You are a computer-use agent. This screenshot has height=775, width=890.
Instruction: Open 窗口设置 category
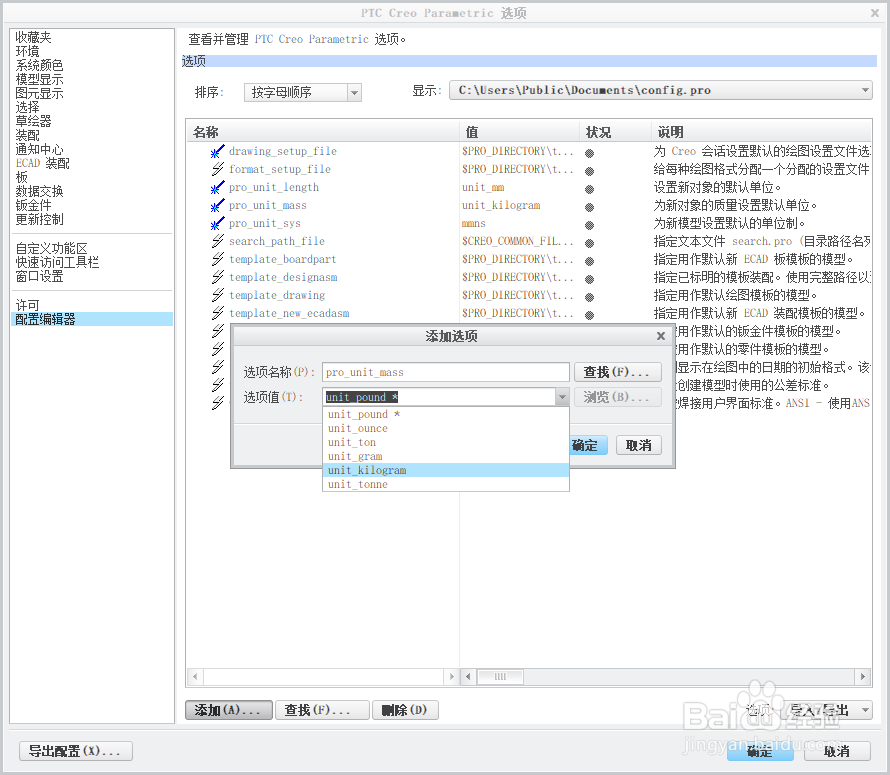[x=39, y=277]
